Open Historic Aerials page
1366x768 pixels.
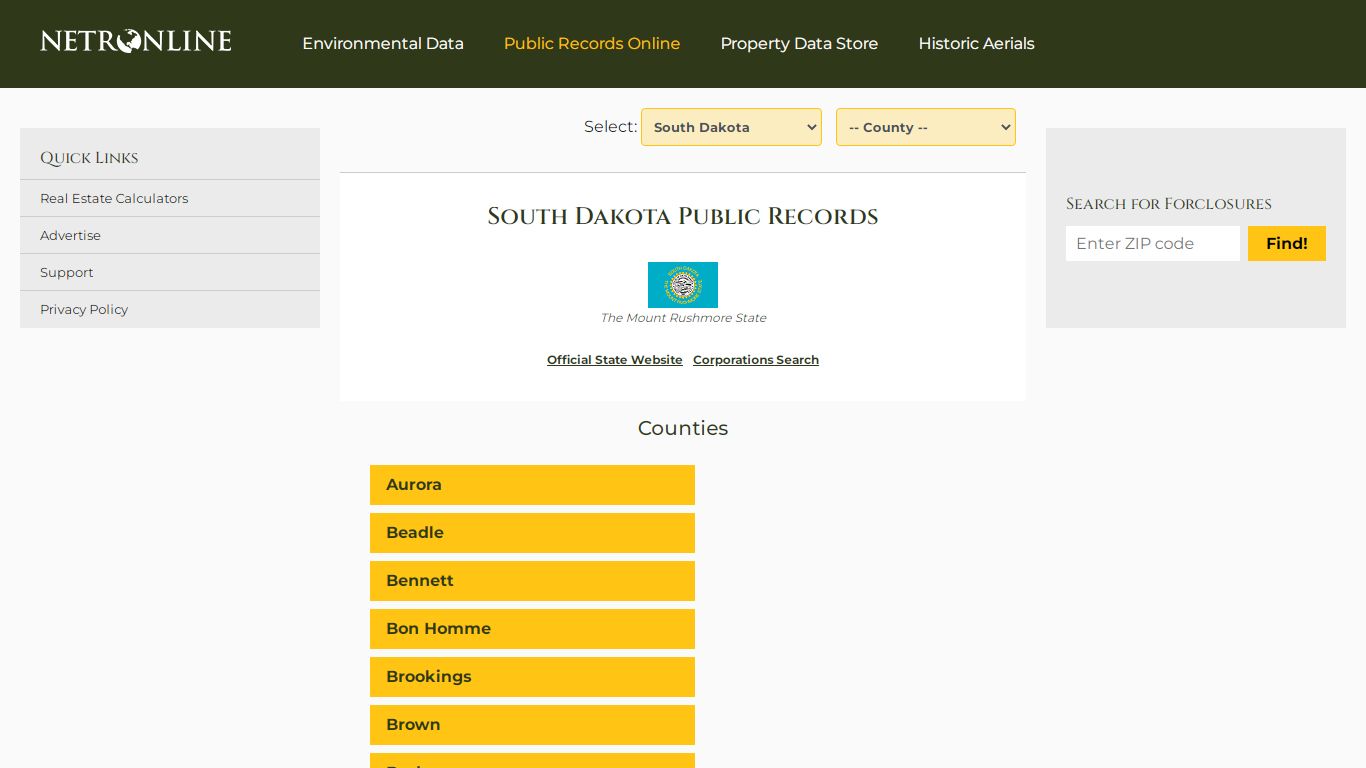click(976, 44)
